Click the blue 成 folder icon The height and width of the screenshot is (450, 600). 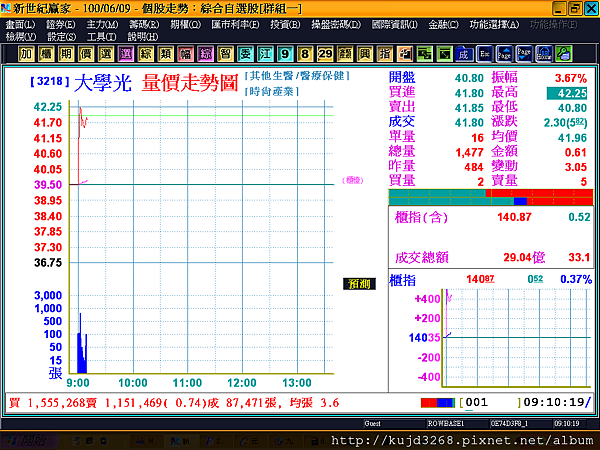[x=465, y=54]
